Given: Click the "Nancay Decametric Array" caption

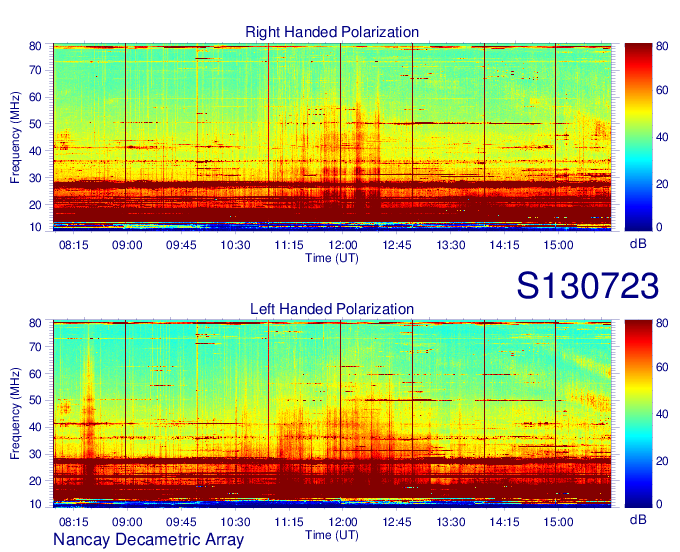Looking at the screenshot, I should [148, 539].
